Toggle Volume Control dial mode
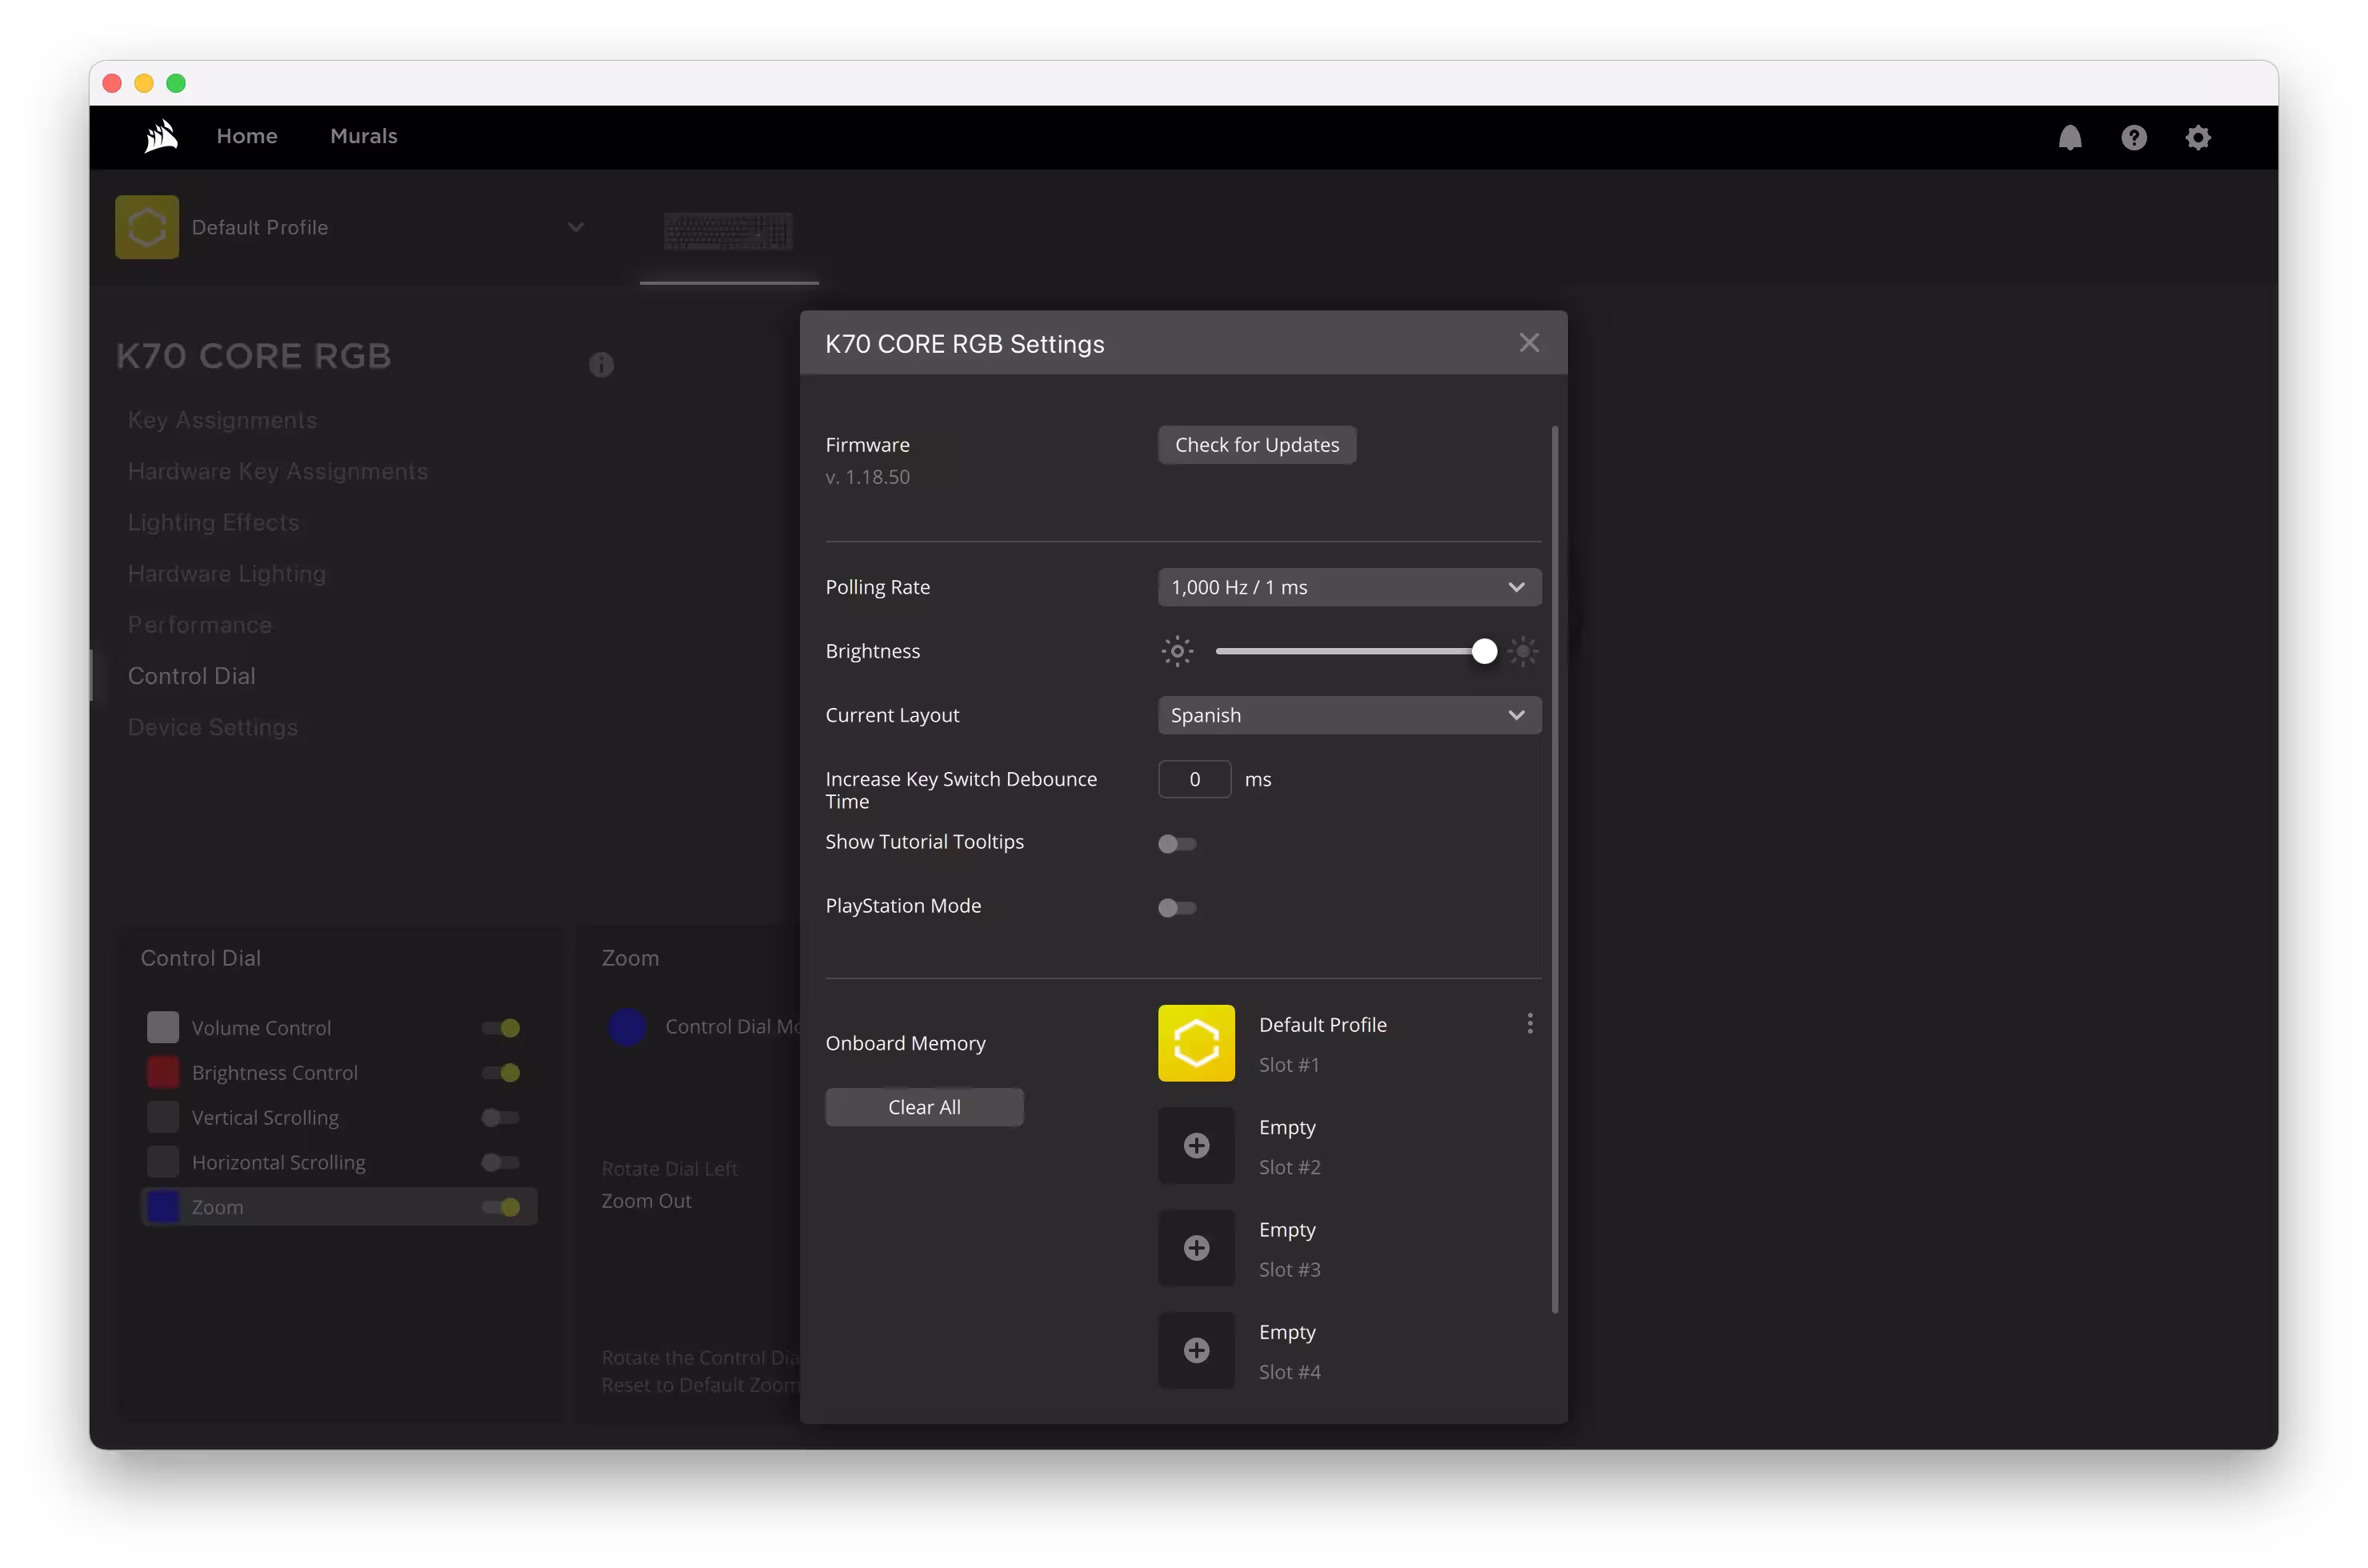This screenshot has width=2368, height=1568. pyautogui.click(x=501, y=1028)
